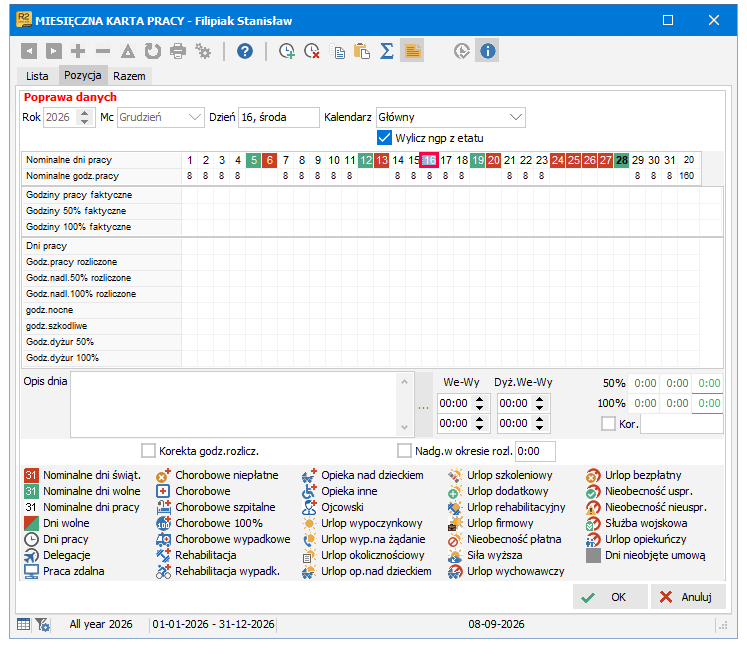This screenshot has width=747, height=657.
Task: Choose Urlop wypoczynkowy absence icon
Action: coord(309,524)
